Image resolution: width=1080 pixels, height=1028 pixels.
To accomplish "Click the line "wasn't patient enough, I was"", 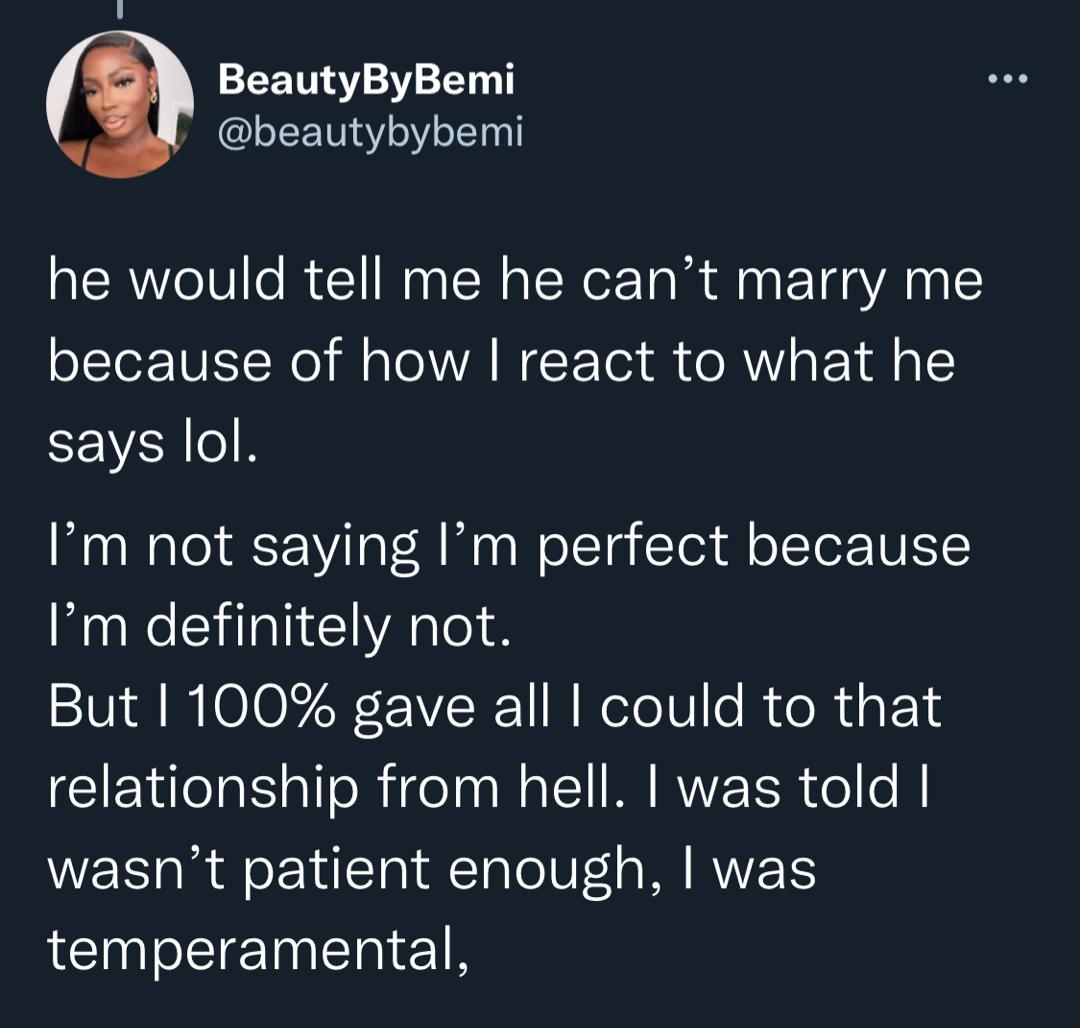I will (x=432, y=866).
